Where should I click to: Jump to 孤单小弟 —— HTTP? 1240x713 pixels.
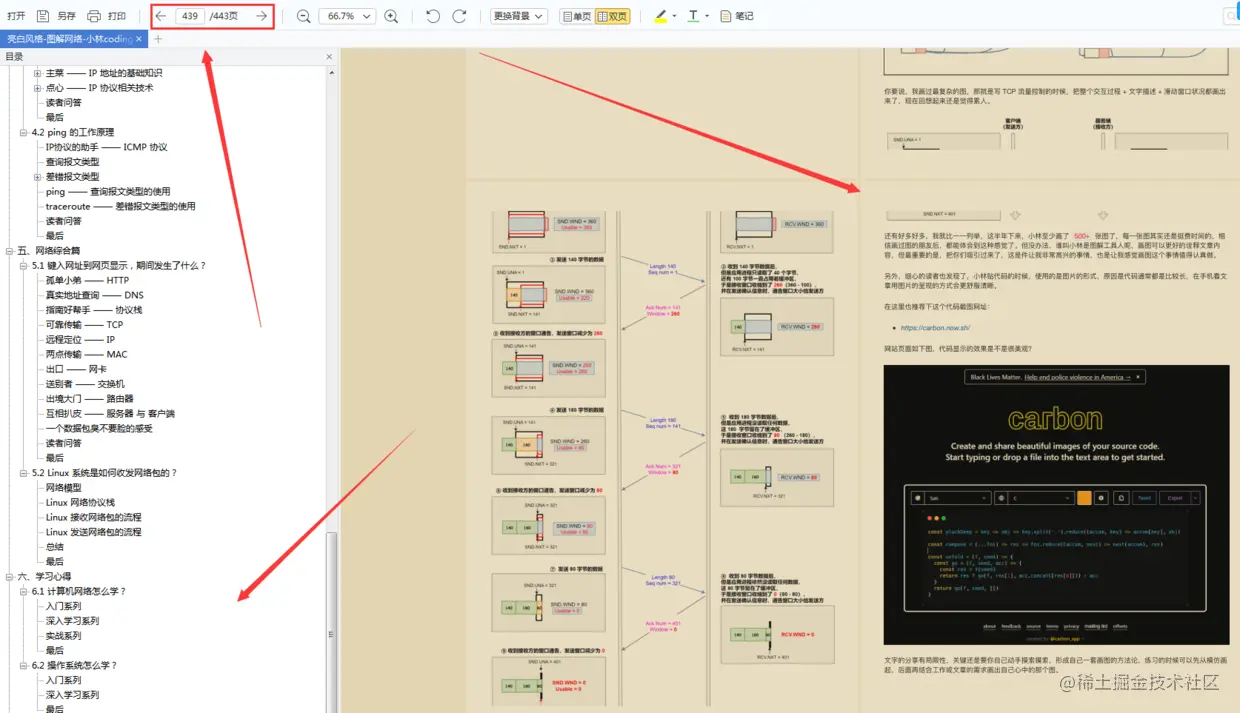(x=87, y=280)
